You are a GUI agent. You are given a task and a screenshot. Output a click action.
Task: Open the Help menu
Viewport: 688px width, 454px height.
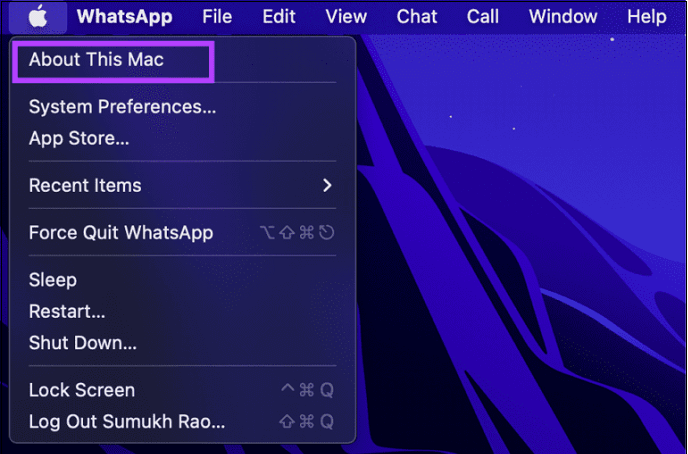click(x=647, y=17)
